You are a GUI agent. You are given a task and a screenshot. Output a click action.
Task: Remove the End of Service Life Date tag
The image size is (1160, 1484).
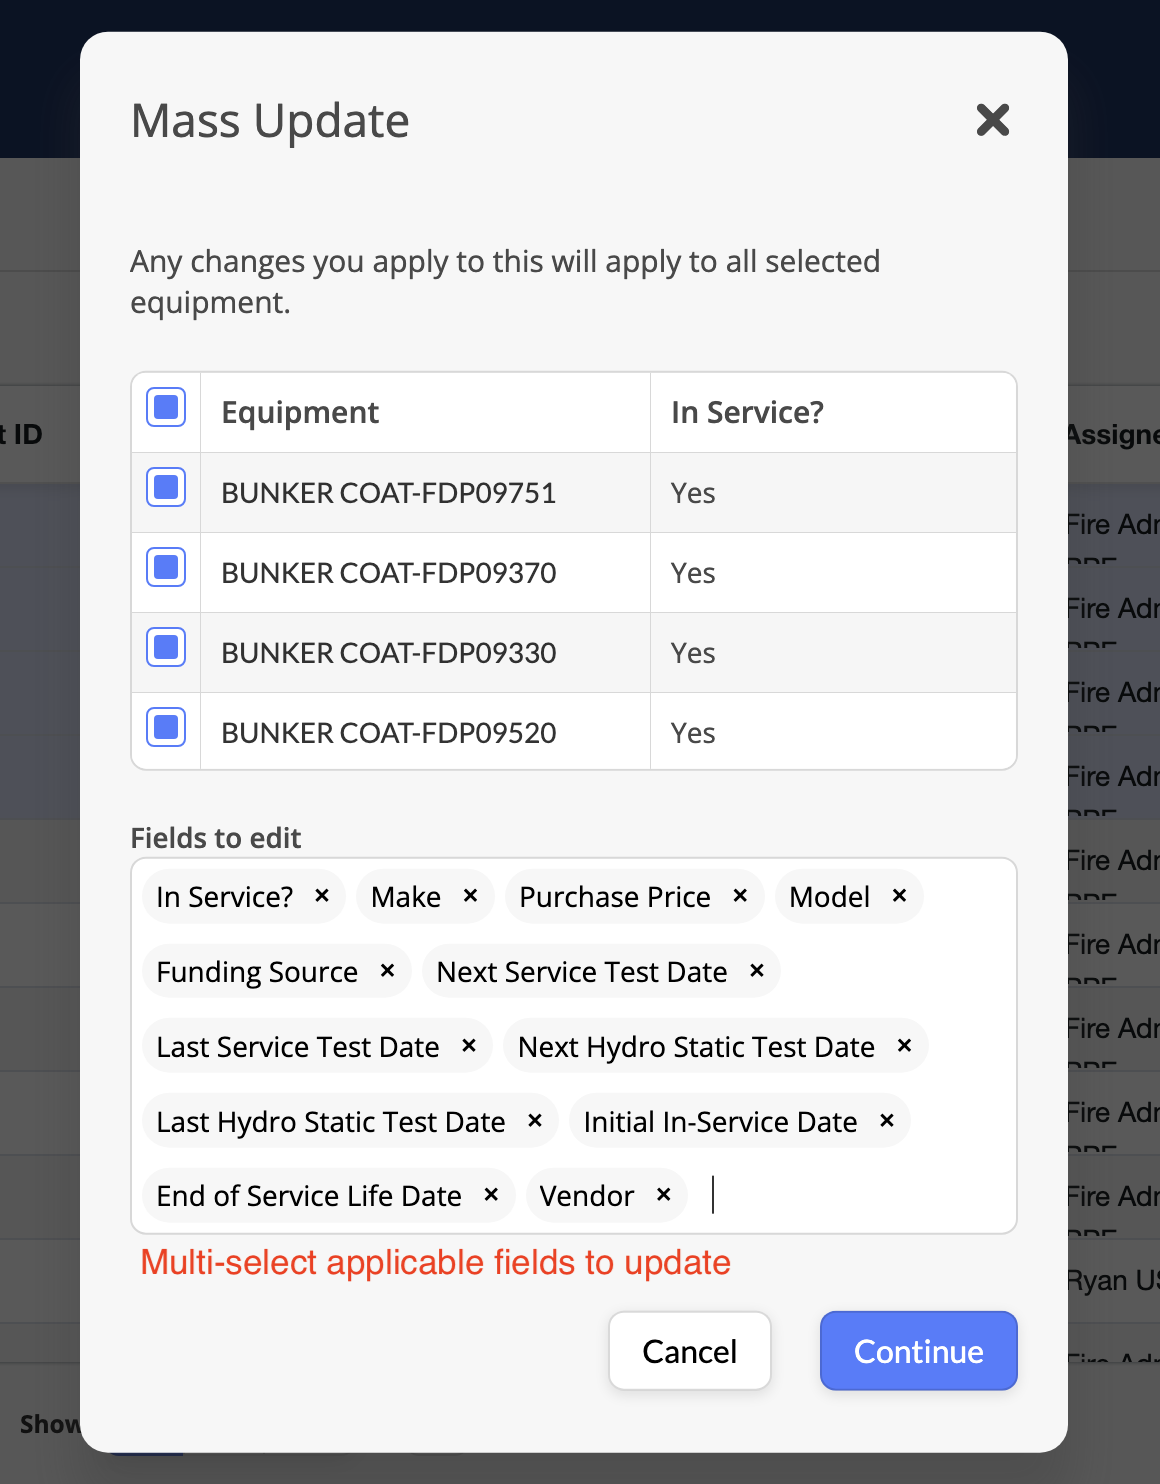(x=491, y=1195)
